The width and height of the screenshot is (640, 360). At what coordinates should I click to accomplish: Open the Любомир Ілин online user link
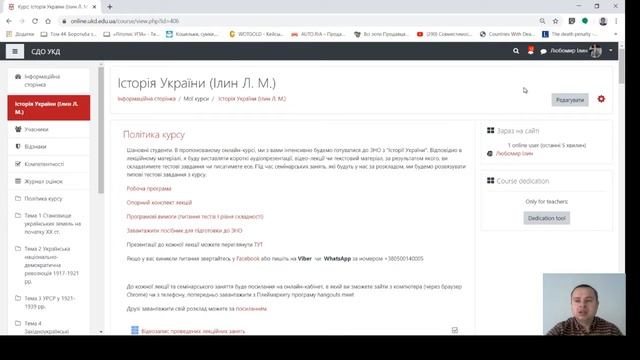coord(514,153)
